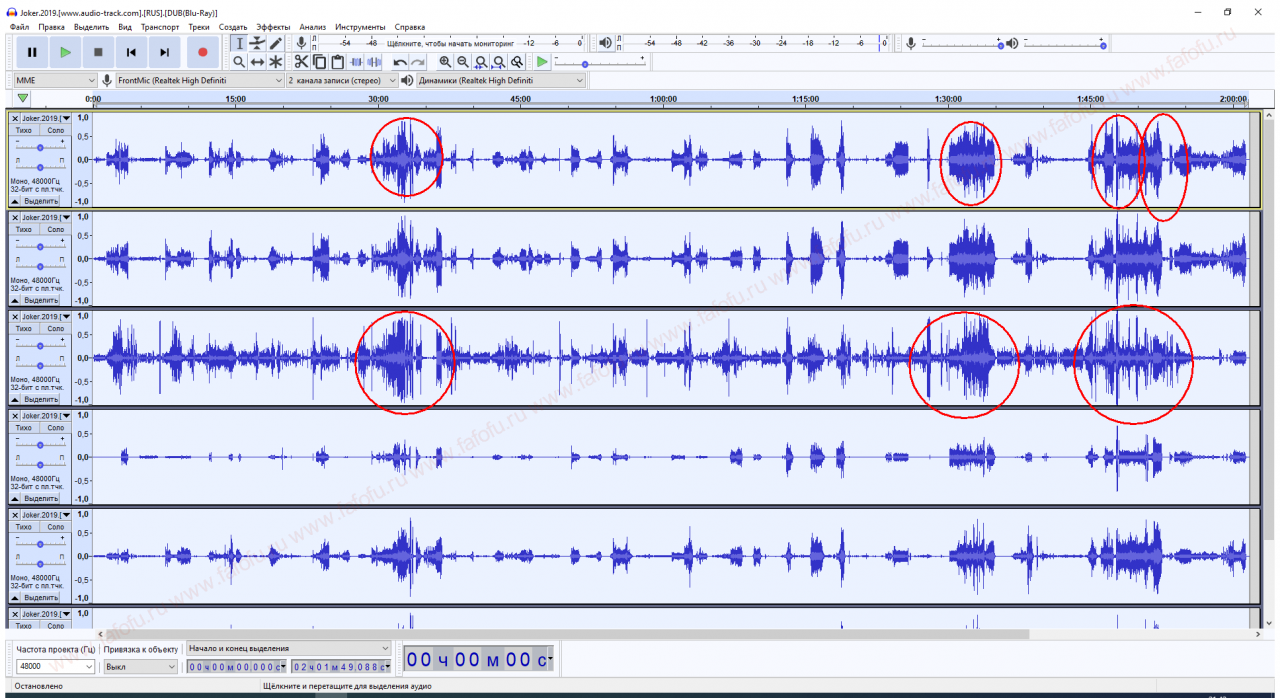The height and width of the screenshot is (698, 1280).
Task: Click the Copy icon
Action: click(x=320, y=62)
